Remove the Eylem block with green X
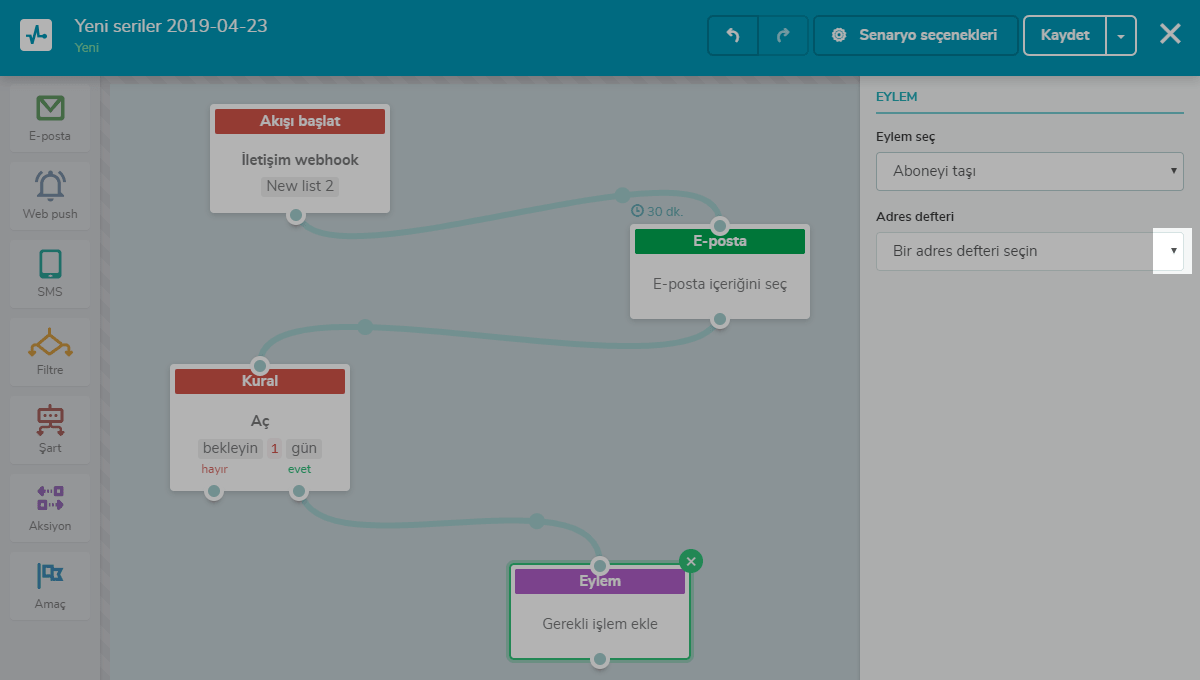The image size is (1200, 680). pyautogui.click(x=691, y=561)
